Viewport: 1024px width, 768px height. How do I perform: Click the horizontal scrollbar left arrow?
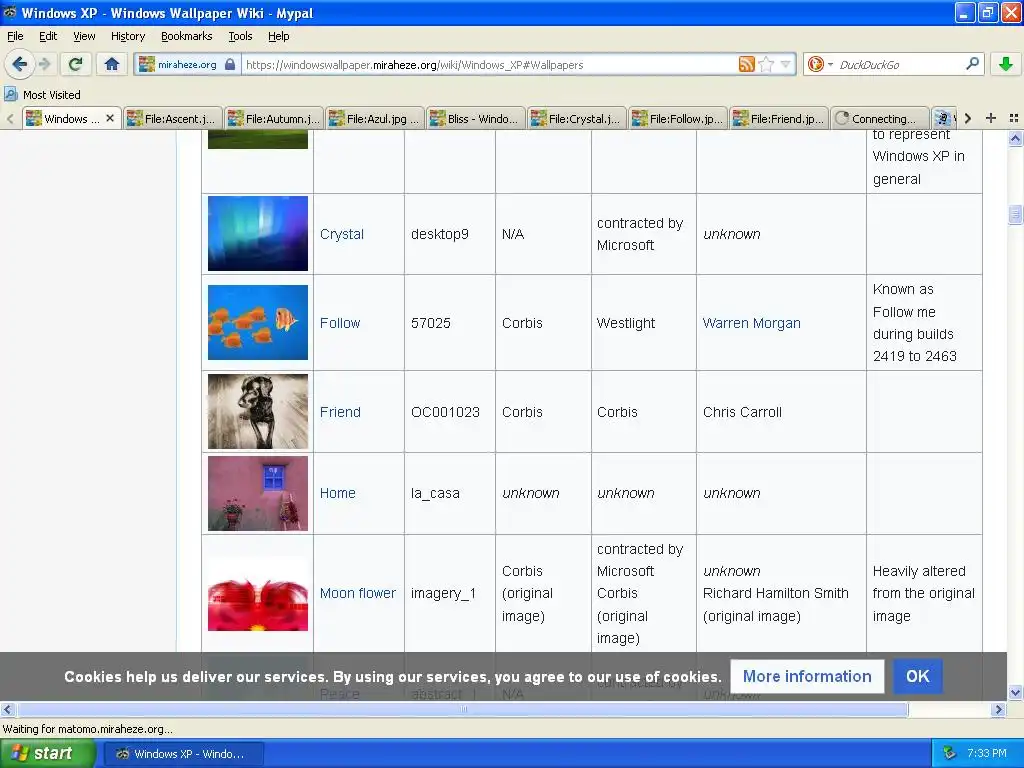[x=7, y=709]
